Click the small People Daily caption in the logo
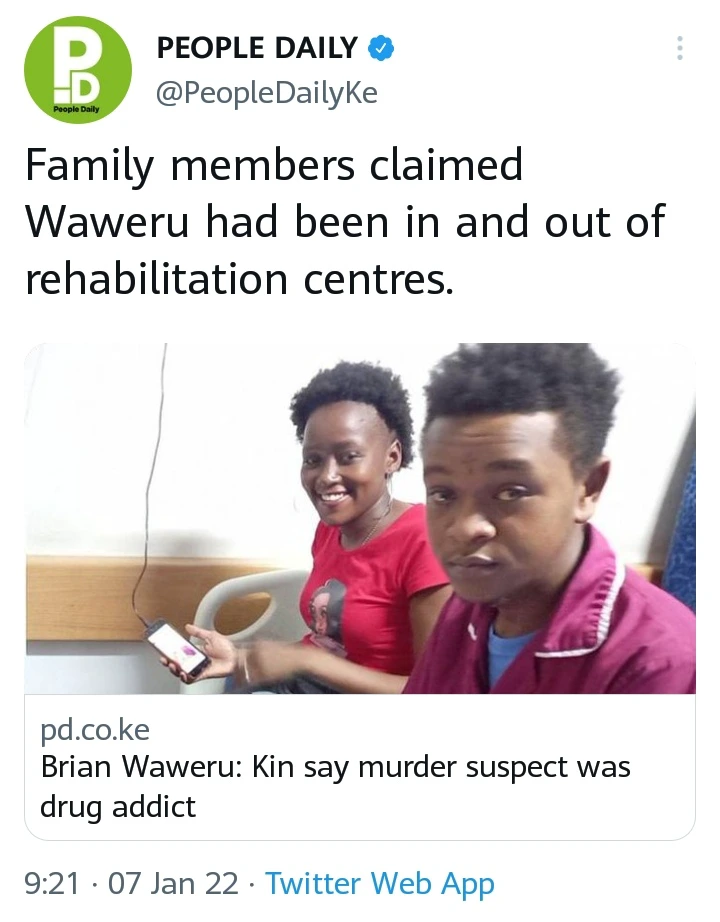The width and height of the screenshot is (720, 922). pos(76,109)
